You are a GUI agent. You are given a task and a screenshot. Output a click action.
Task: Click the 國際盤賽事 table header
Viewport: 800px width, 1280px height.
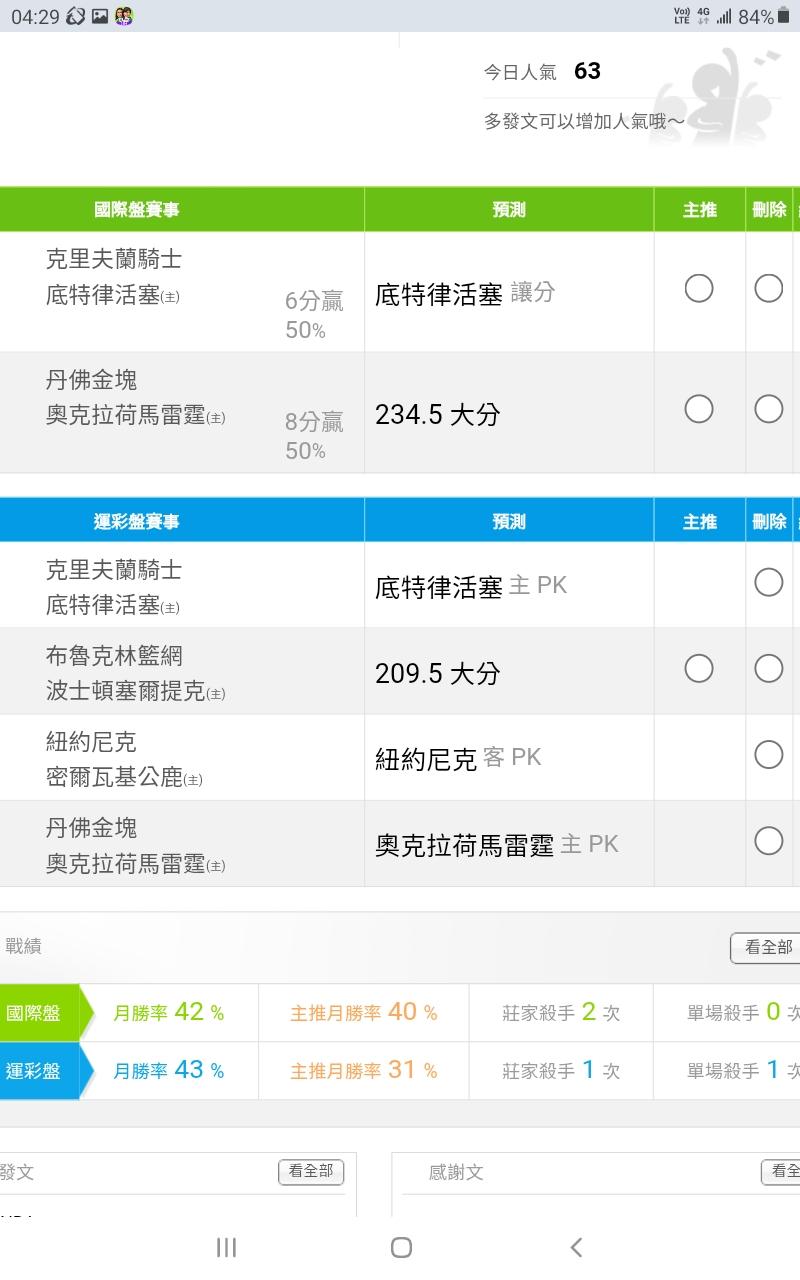pos(137,210)
